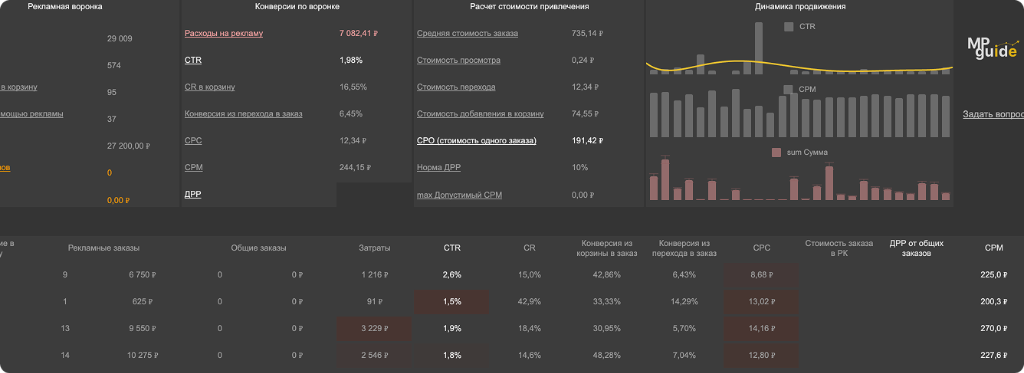Click the 7 082,41 ₽ ad spend value
The image size is (1024, 373).
(358, 33)
